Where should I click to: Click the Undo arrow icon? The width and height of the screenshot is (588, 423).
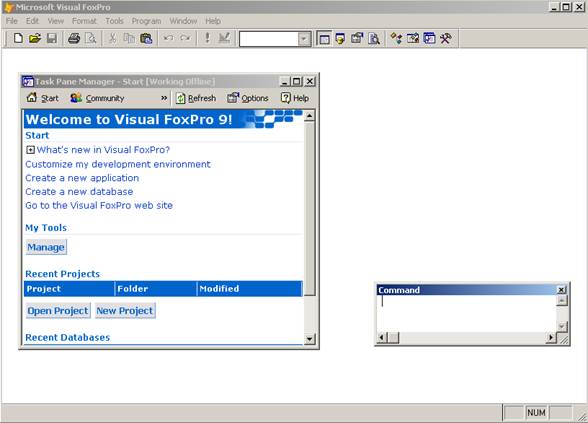pyautogui.click(x=168, y=38)
